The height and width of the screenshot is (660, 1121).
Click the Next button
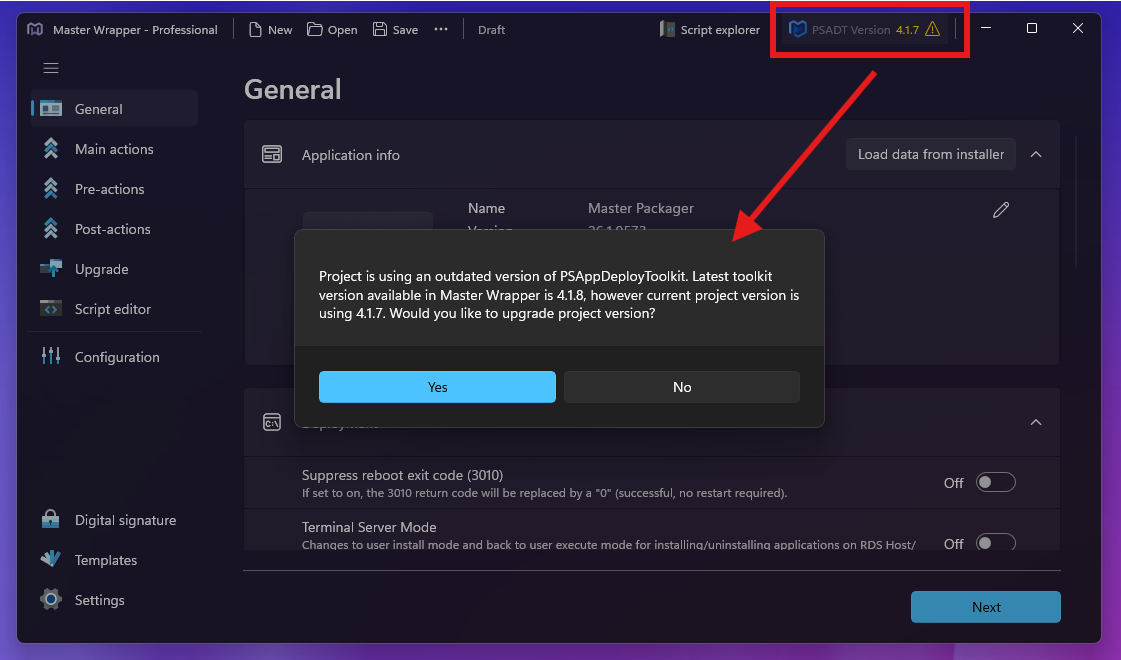(x=985, y=606)
